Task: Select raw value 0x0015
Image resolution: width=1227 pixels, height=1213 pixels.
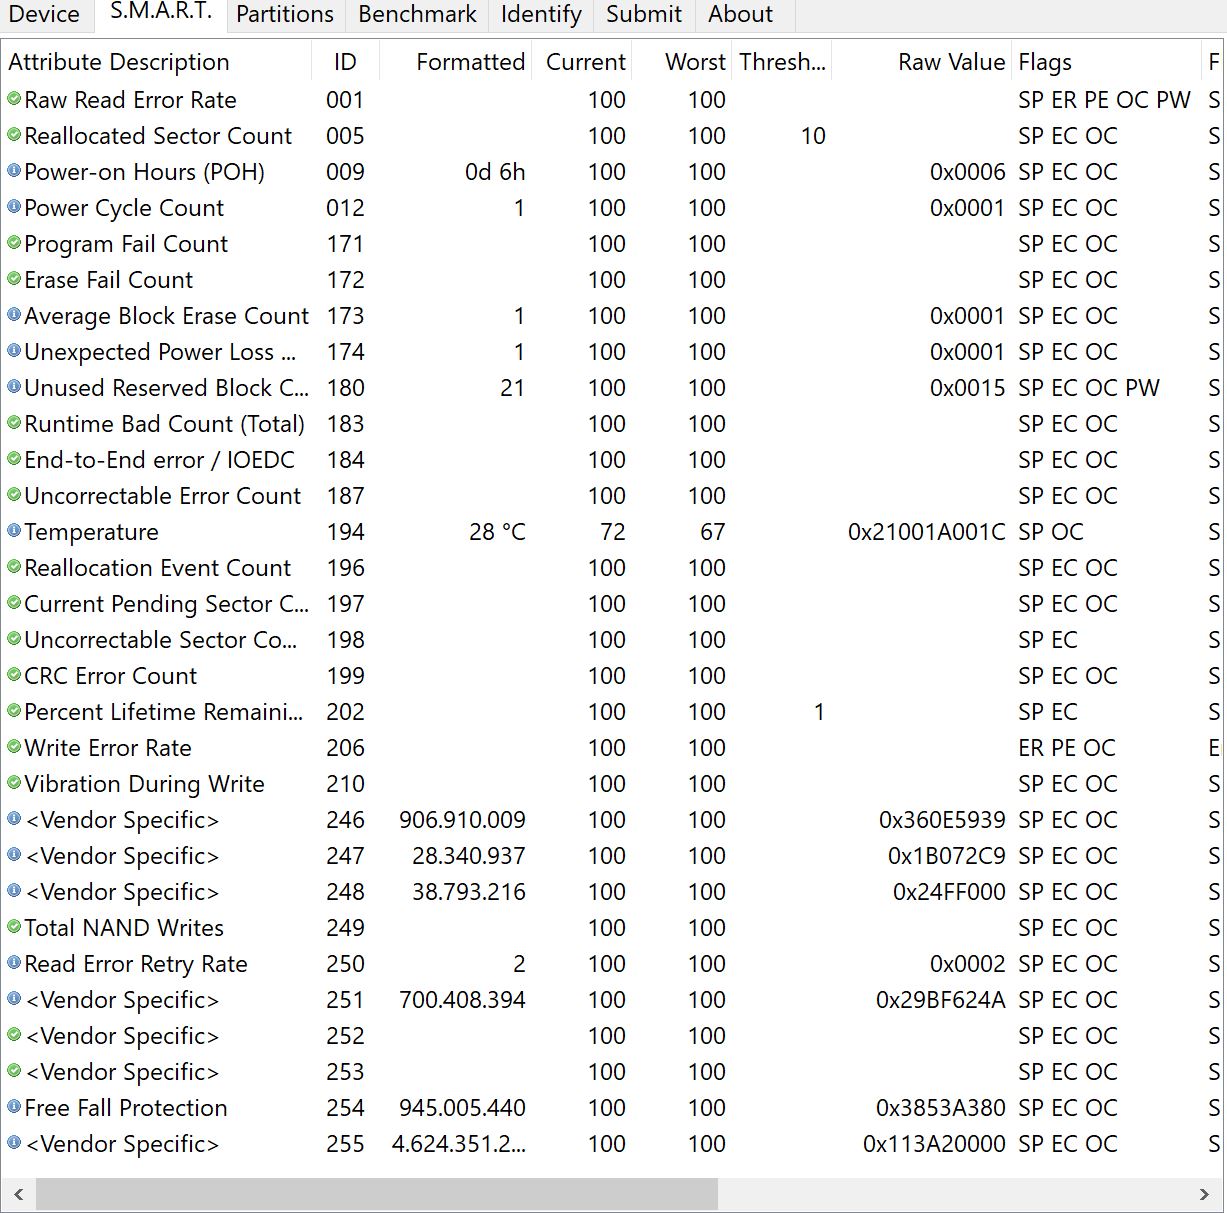Action: pyautogui.click(x=967, y=388)
